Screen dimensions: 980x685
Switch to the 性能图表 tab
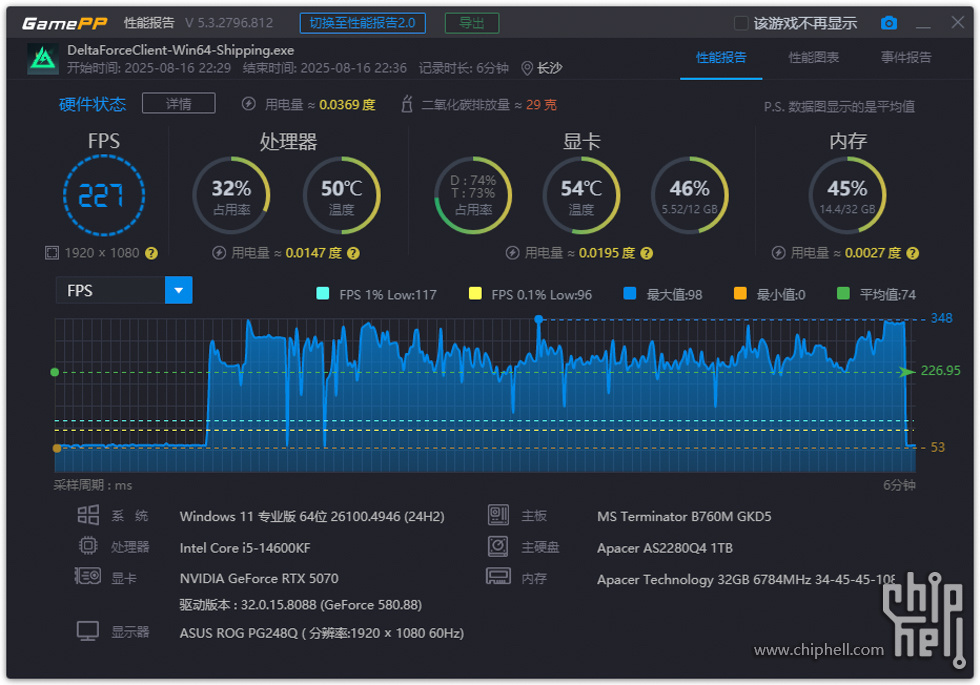coord(813,58)
